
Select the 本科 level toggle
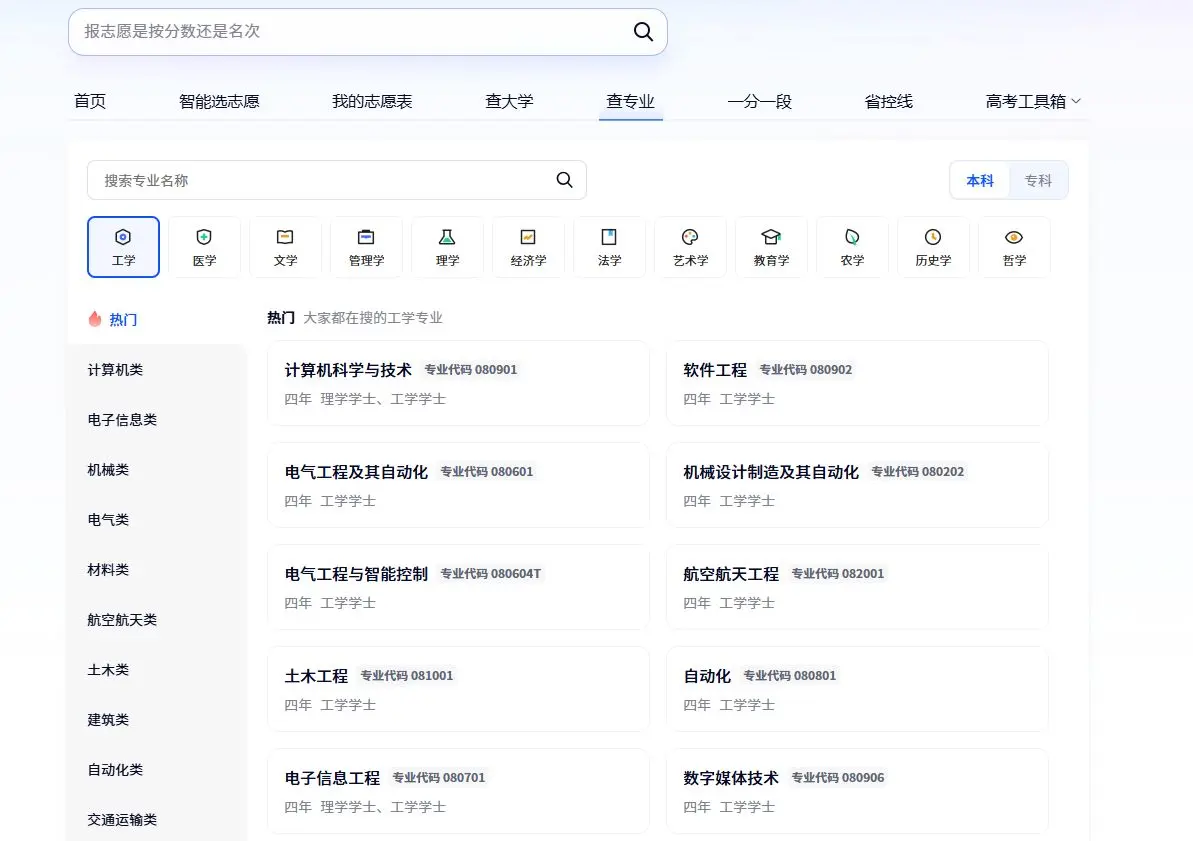[980, 181]
